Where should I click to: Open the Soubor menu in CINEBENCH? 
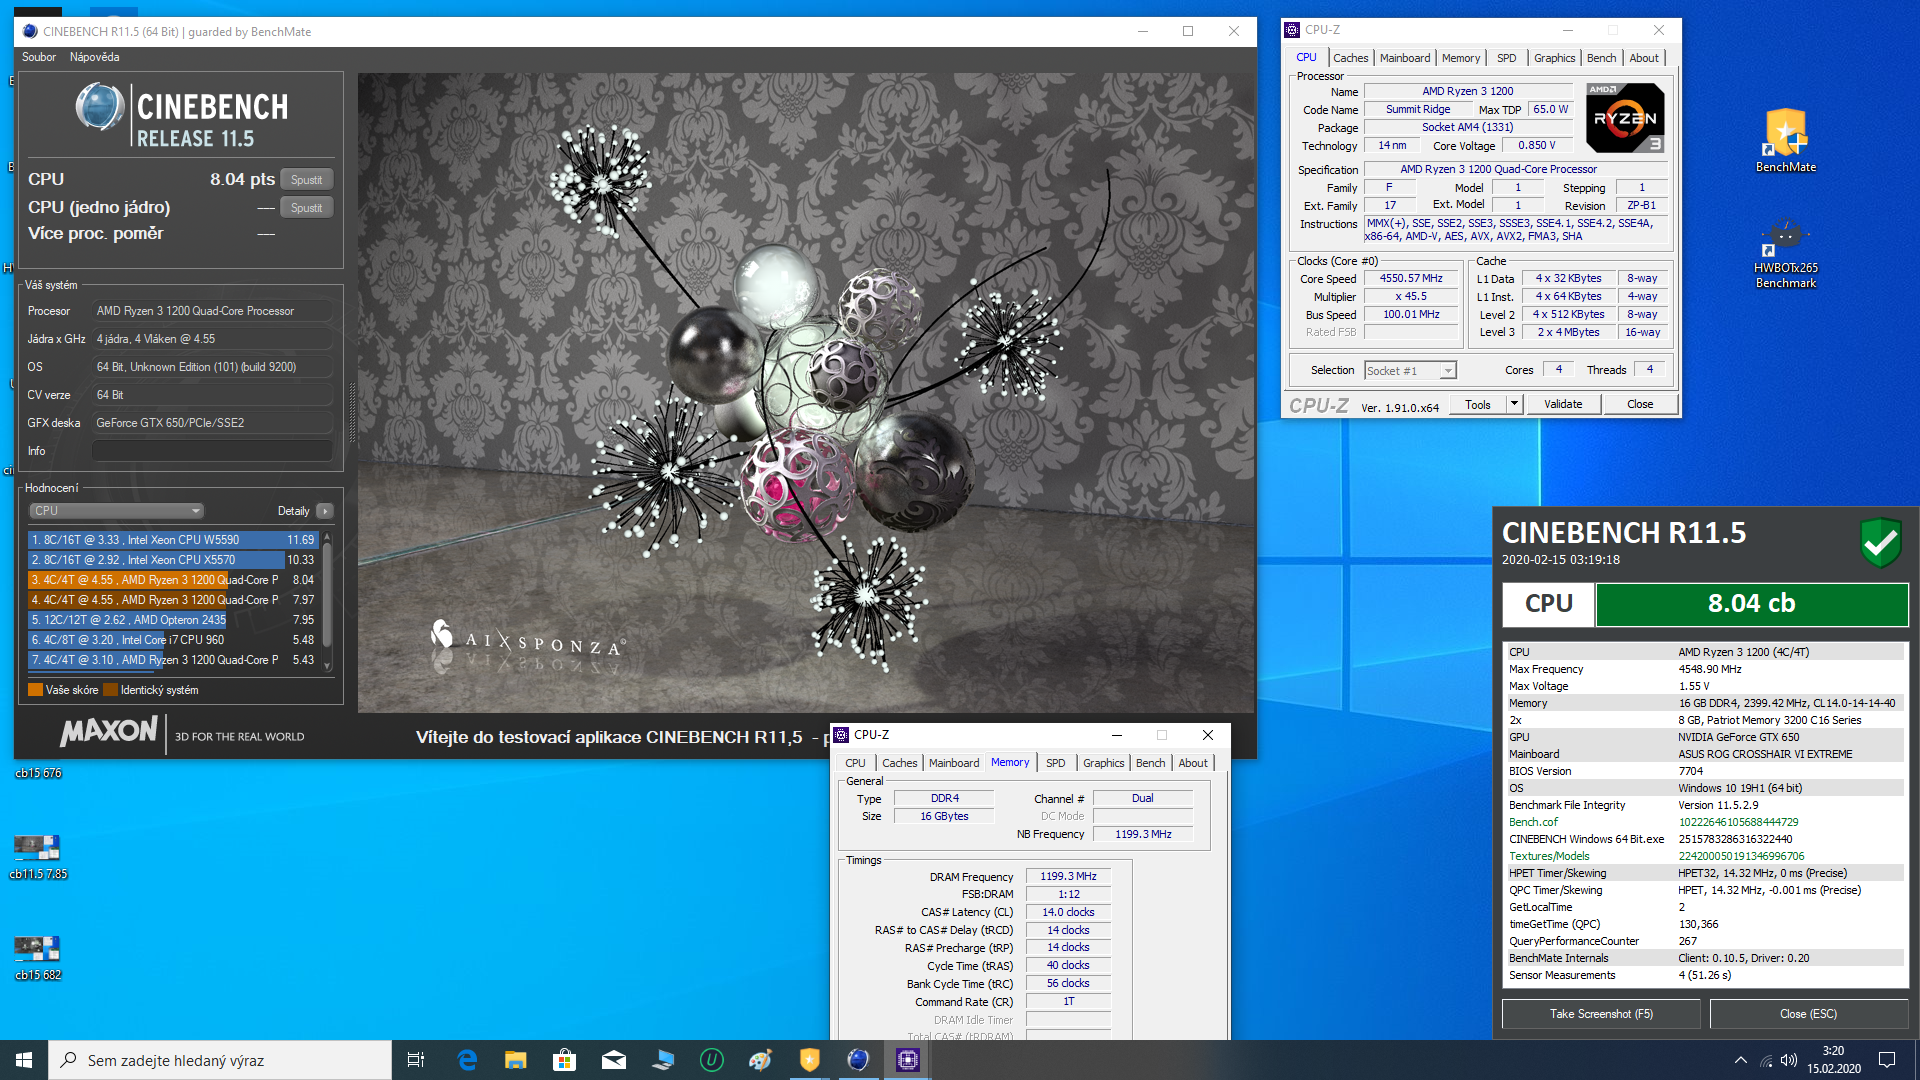pyautogui.click(x=39, y=57)
